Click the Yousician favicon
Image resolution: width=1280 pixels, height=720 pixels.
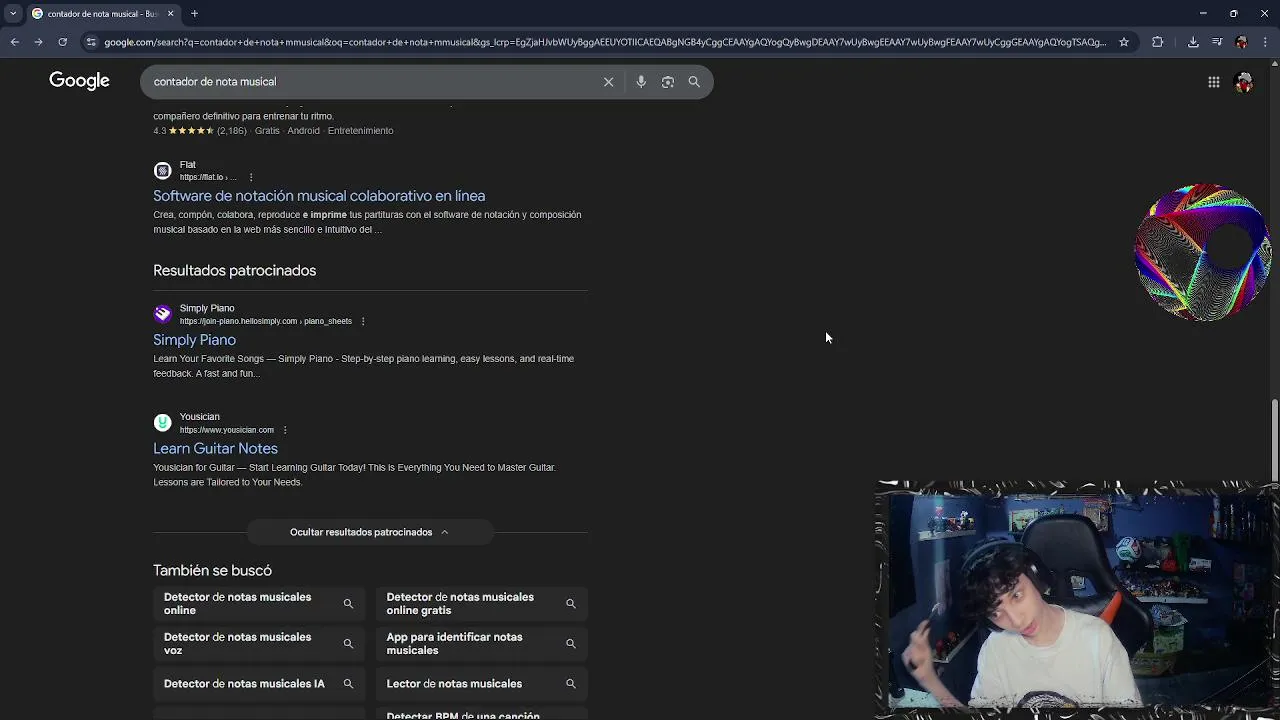163,423
